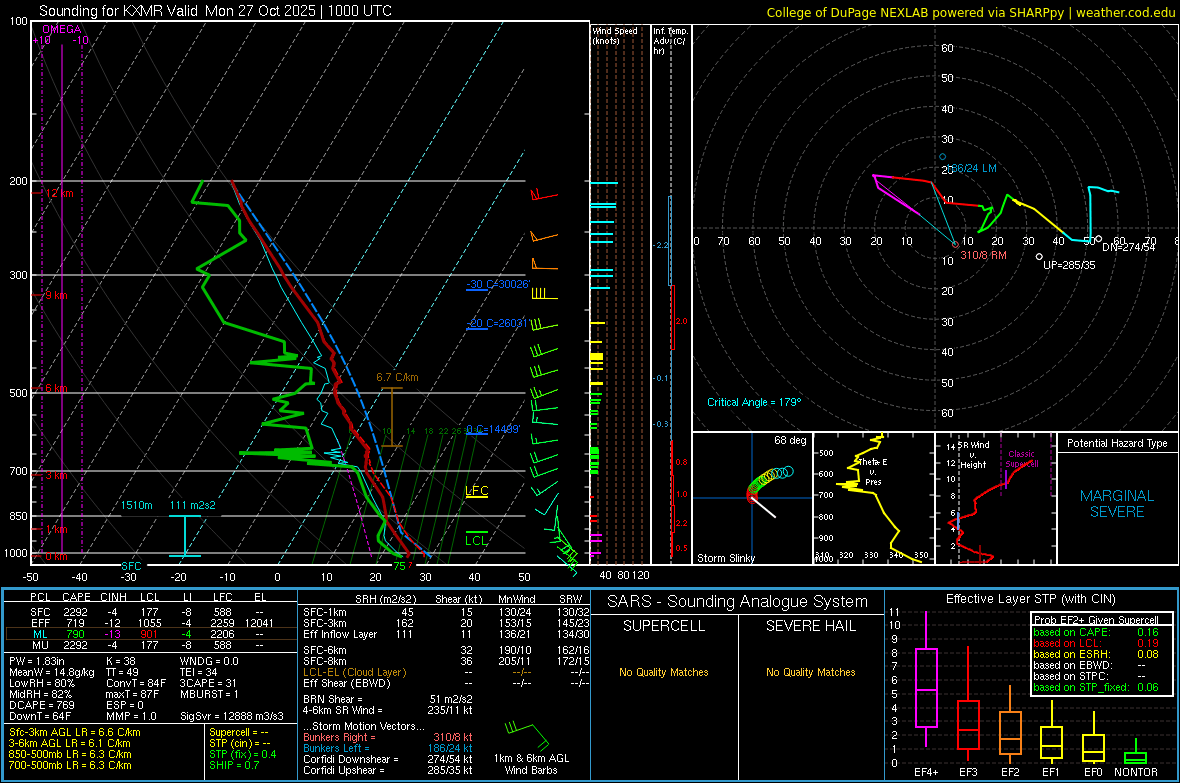Click the '-30 C=30026'' height label
Screen dimensions: 1180x783
(498, 284)
